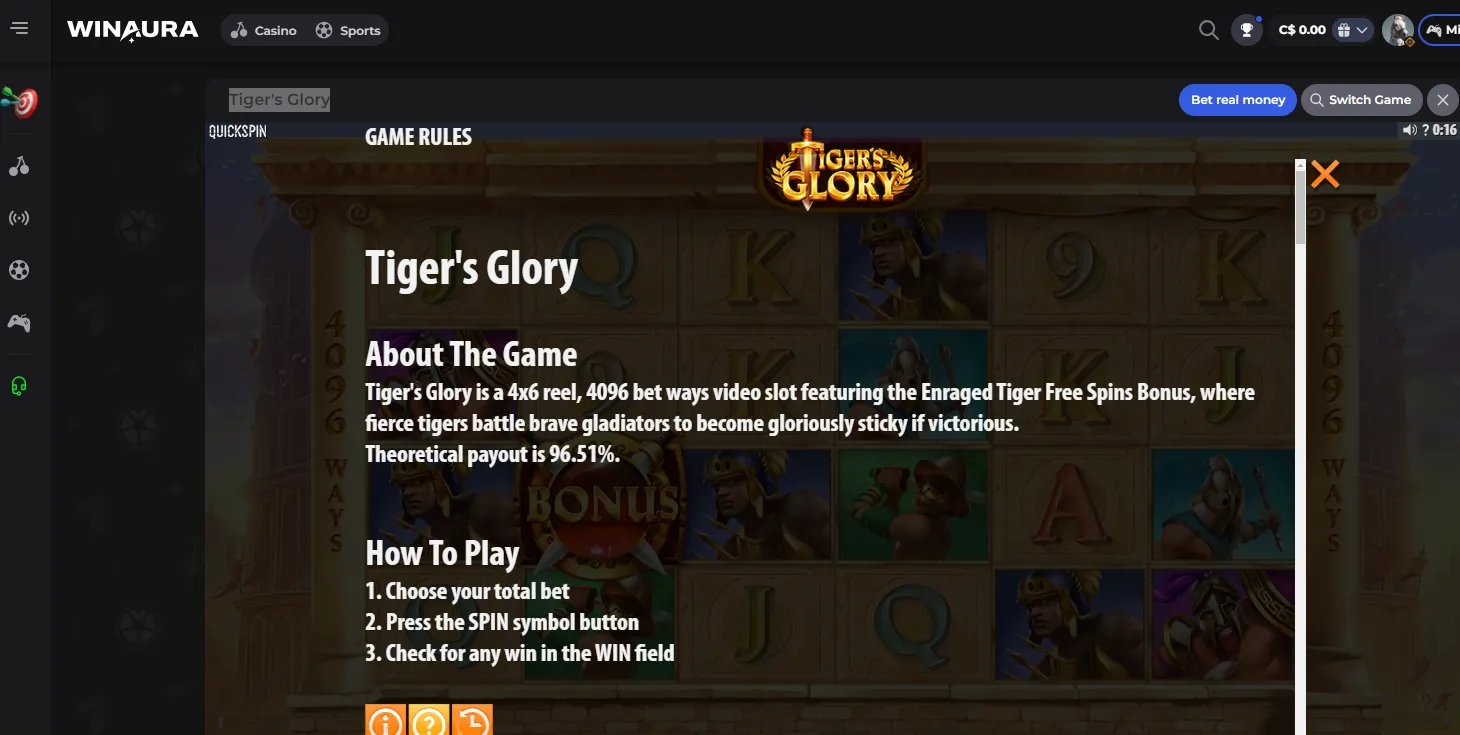This screenshot has width=1460, height=735.
Task: Mute the game sound speaker icon
Action: point(1409,130)
